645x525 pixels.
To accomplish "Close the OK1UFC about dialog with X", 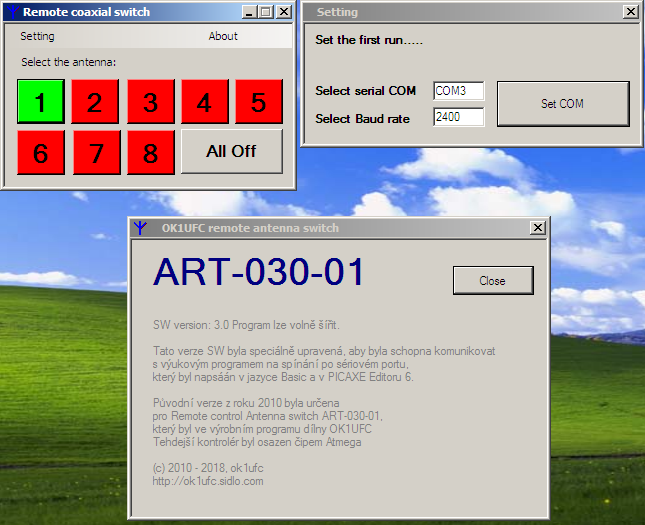I will point(538,228).
